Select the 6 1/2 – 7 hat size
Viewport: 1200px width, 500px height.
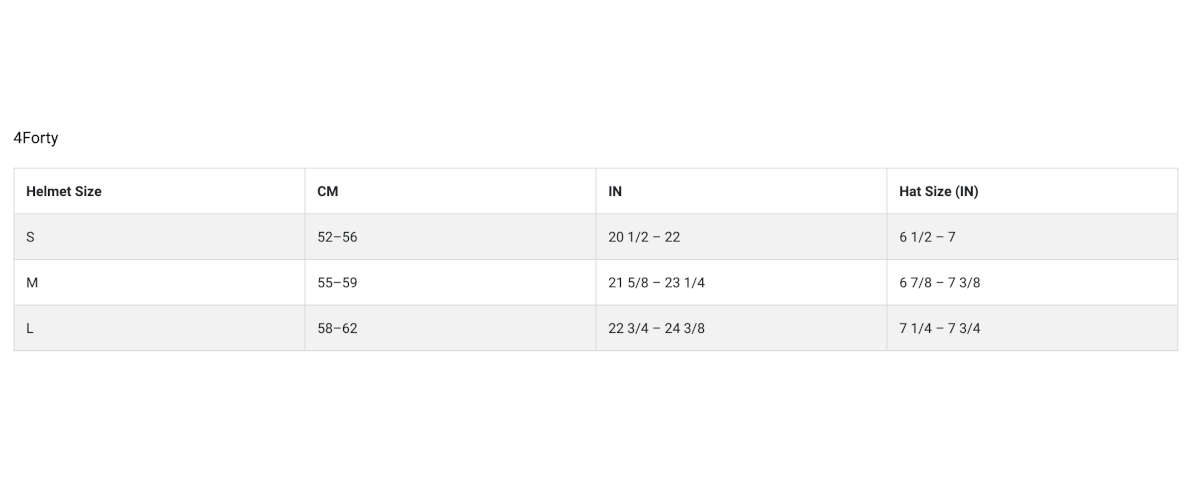[927, 237]
